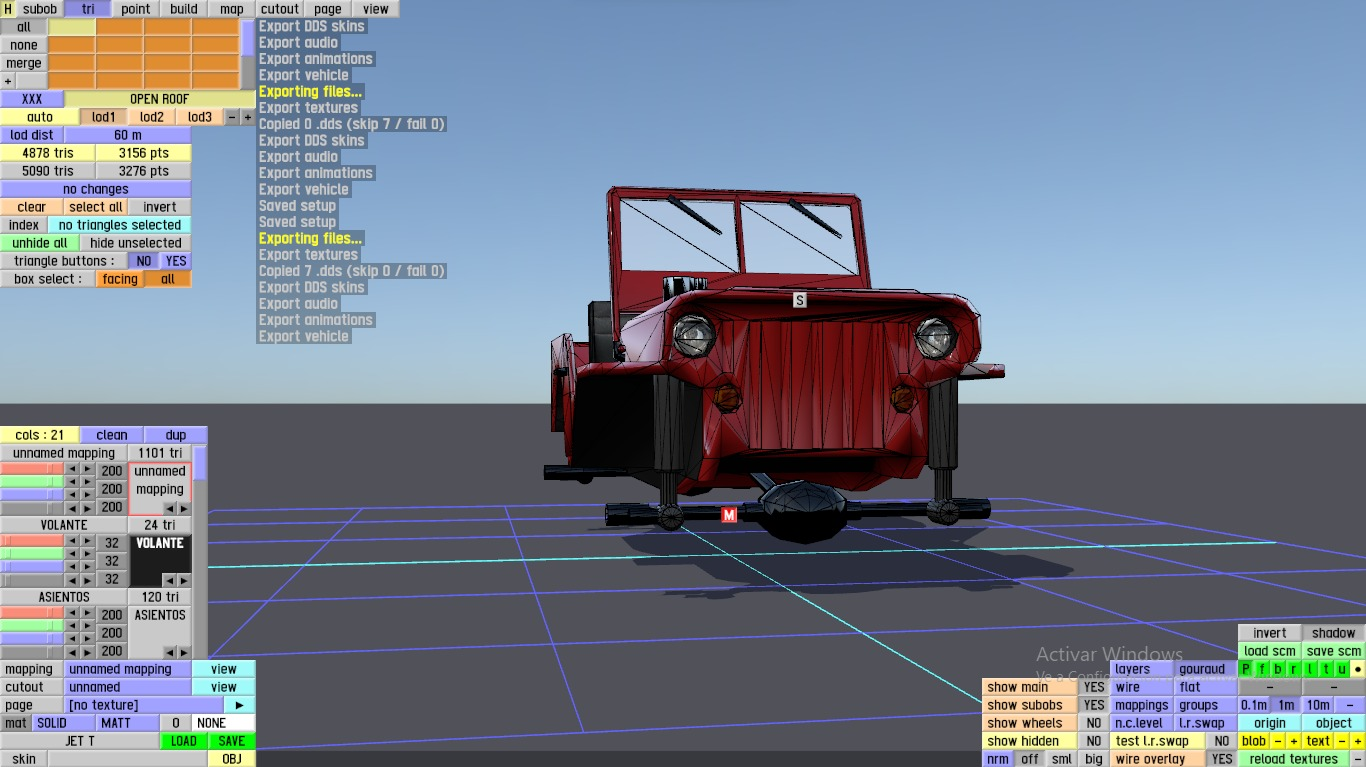Click the select all button
The width and height of the screenshot is (1366, 767).
pos(96,207)
